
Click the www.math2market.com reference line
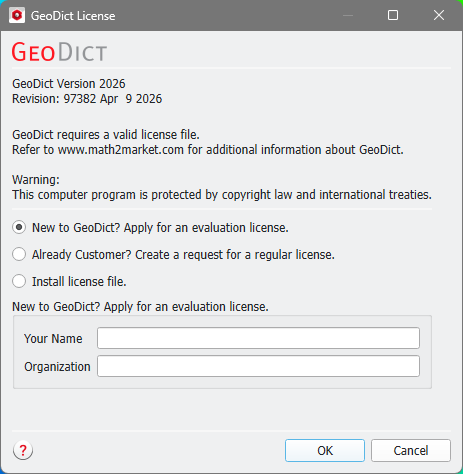click(x=208, y=150)
